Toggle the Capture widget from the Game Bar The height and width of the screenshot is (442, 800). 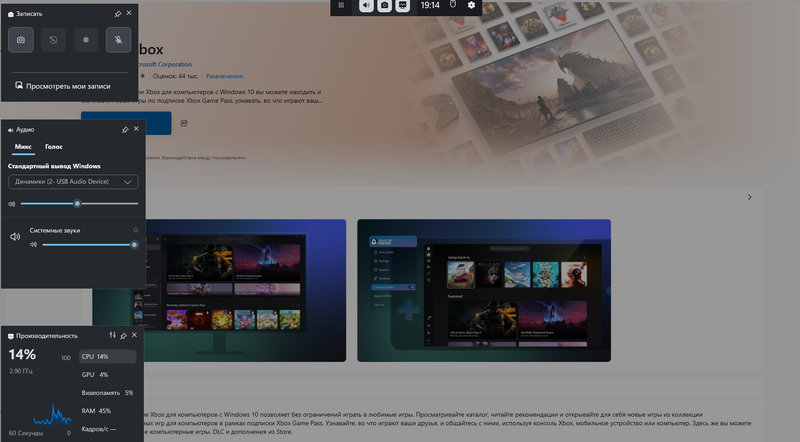pos(385,5)
